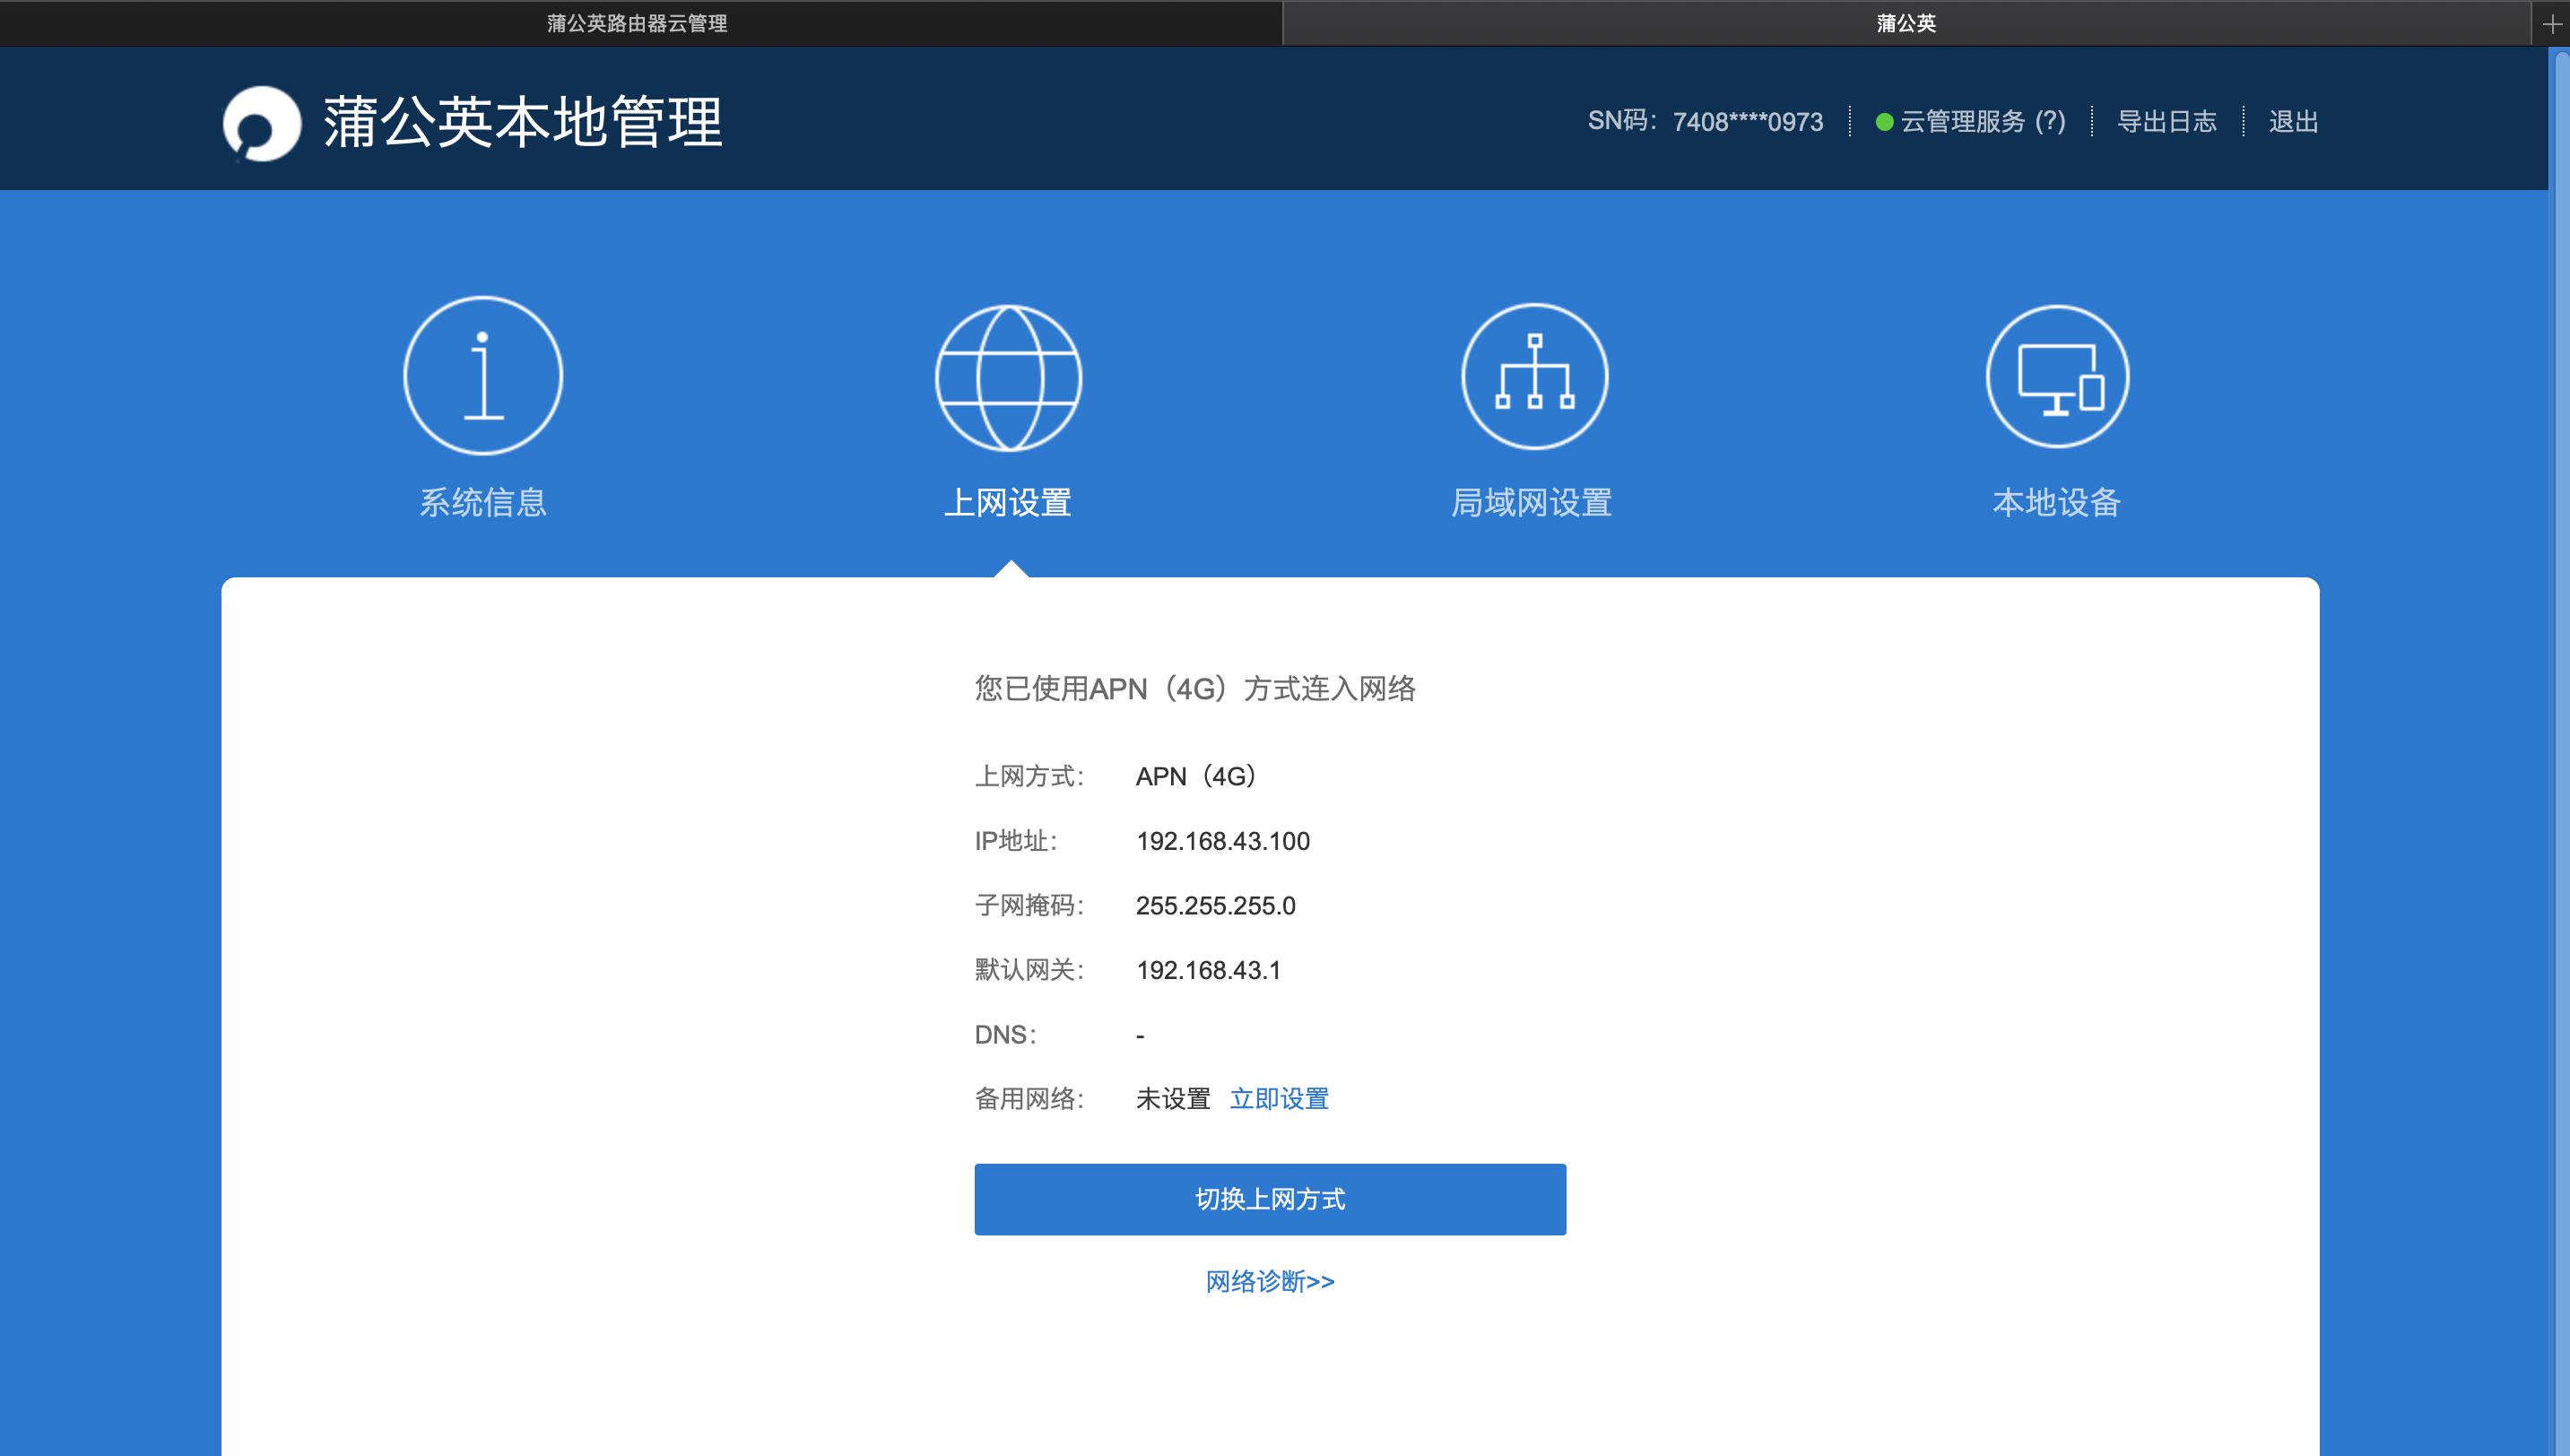The height and width of the screenshot is (1456, 2570).
Task: Click the SN码 masked serial number
Action: pos(1748,120)
